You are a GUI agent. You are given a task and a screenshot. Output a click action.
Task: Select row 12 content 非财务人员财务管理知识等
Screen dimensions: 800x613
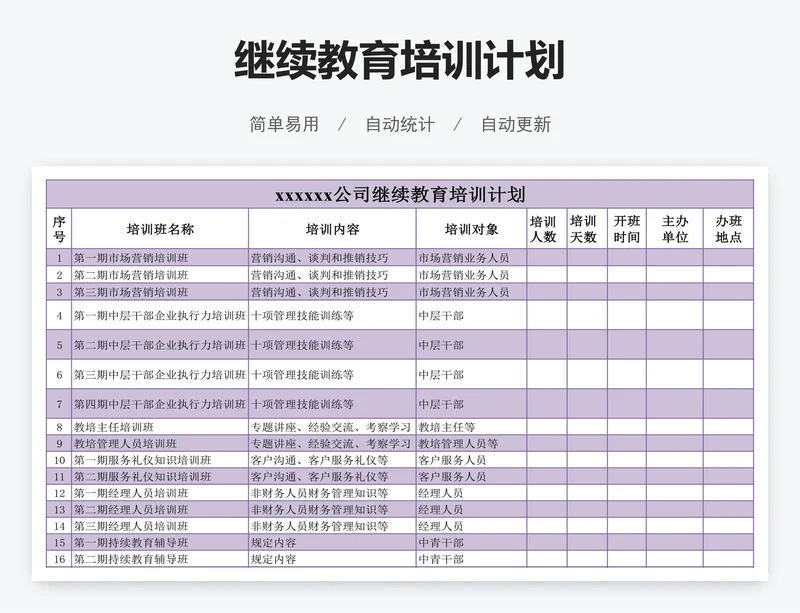[x=332, y=493]
